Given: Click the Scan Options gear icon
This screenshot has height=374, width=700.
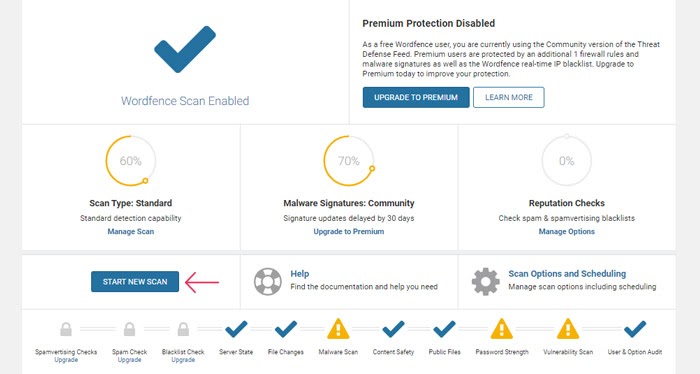Looking at the screenshot, I should (486, 282).
